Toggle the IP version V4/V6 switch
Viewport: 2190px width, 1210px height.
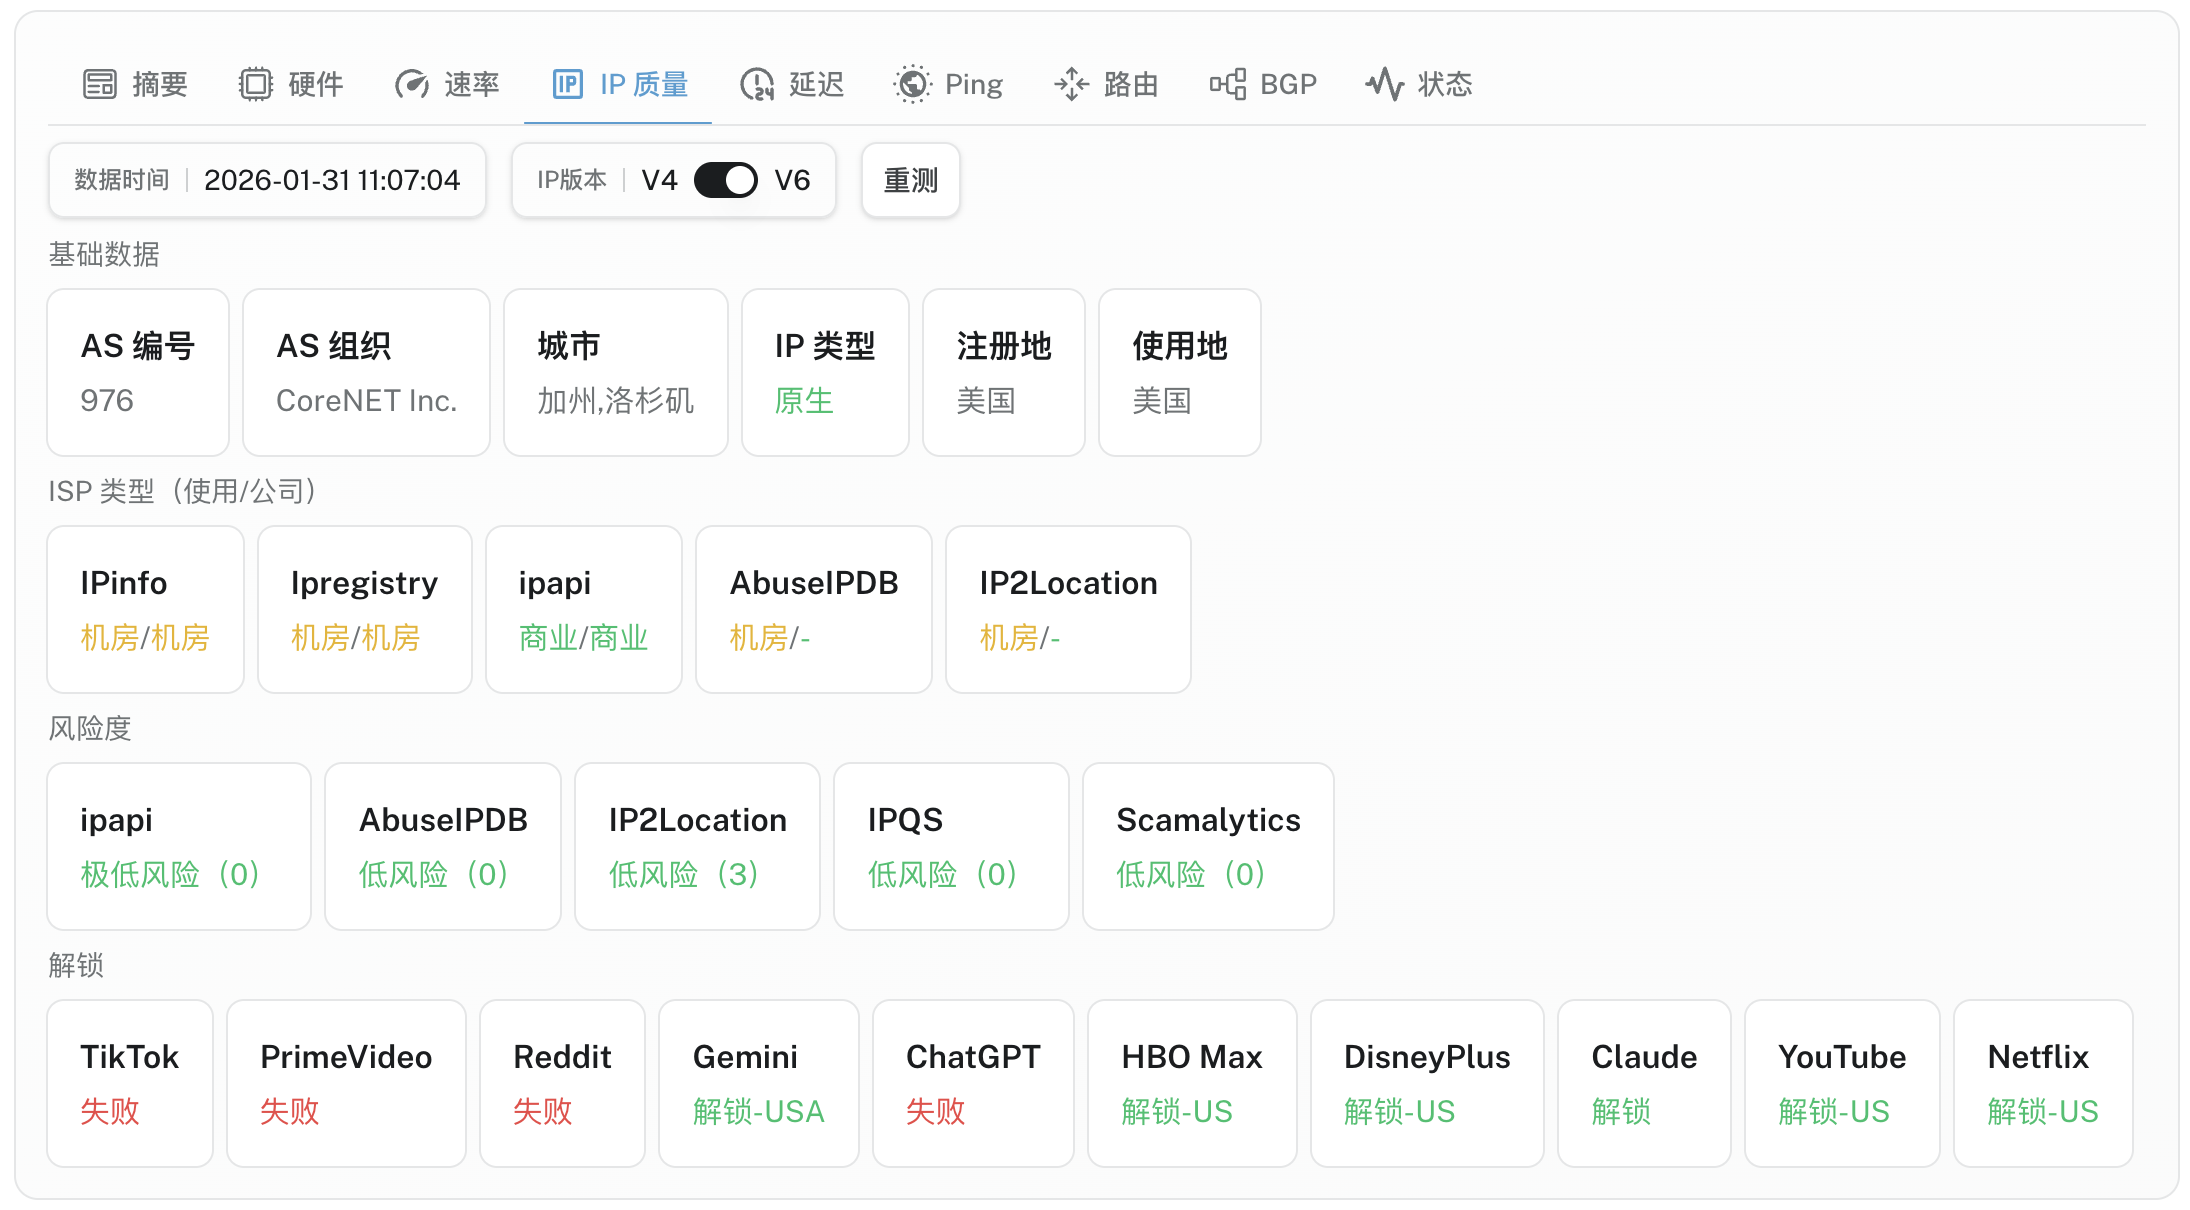726,180
